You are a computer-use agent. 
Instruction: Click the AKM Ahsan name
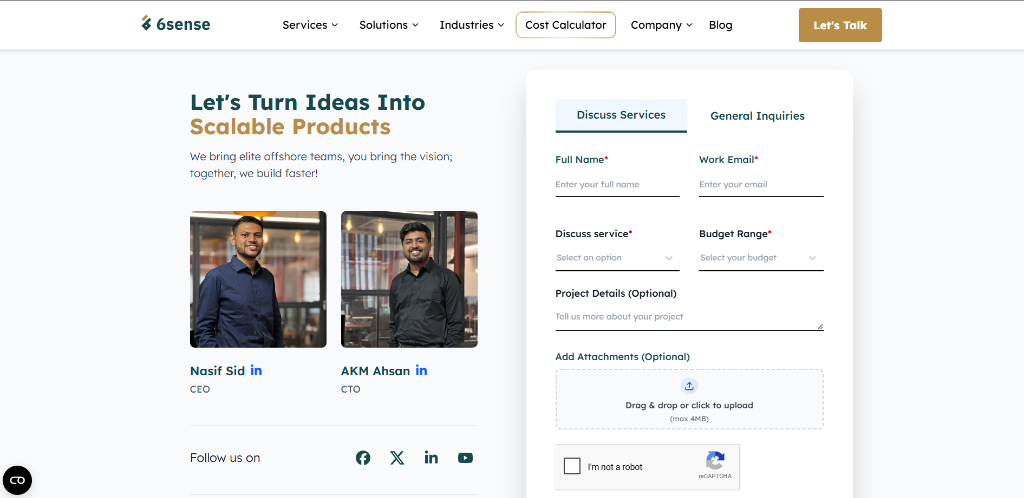(x=376, y=371)
